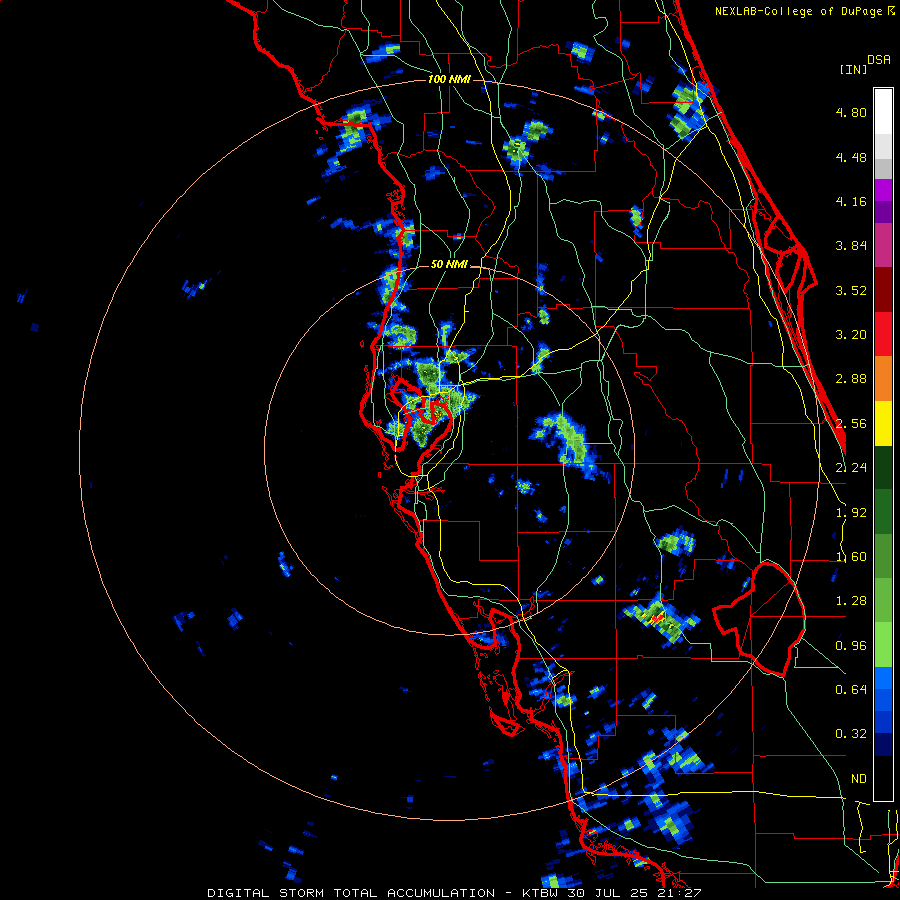
Task: Pick the white swatch at the legend top
Action: pyautogui.click(x=883, y=111)
